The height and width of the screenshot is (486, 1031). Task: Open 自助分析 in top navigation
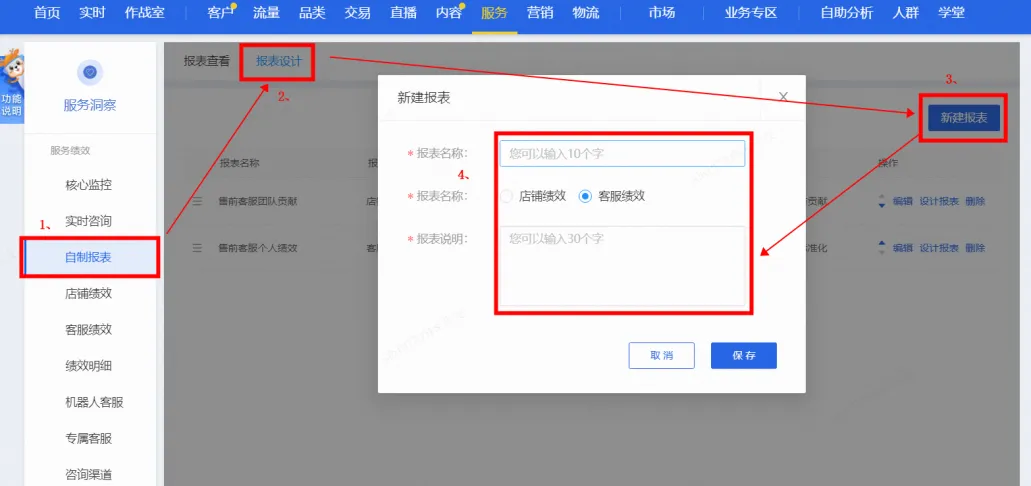(847, 12)
